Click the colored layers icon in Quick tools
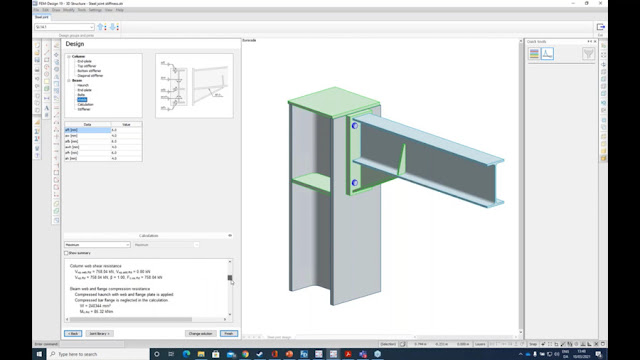The height and width of the screenshot is (360, 640). click(x=534, y=53)
